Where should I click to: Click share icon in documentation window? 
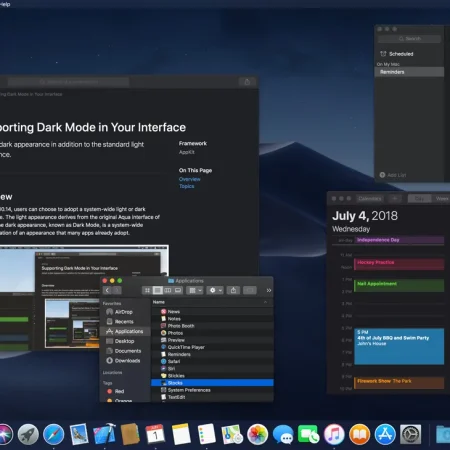pos(247,82)
